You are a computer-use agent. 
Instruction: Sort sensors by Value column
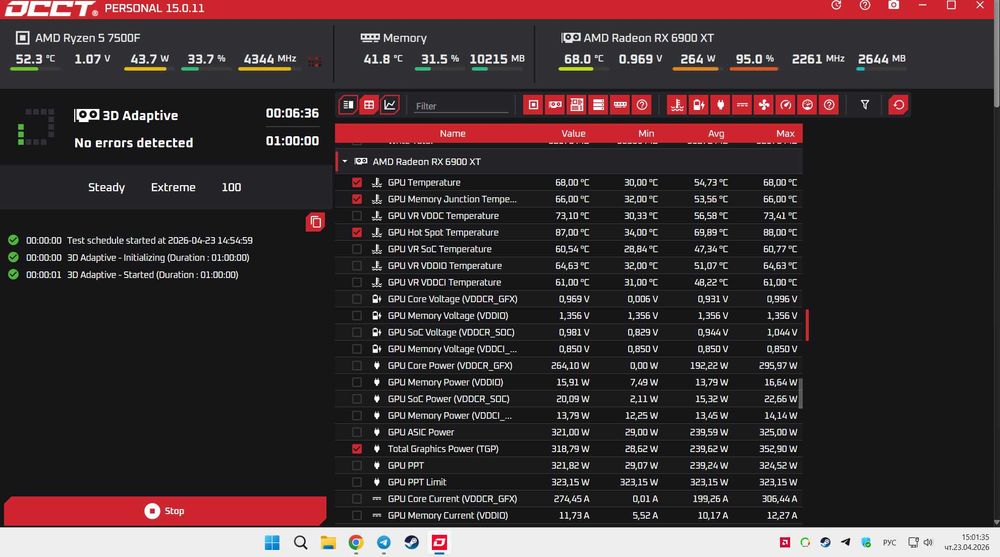pyautogui.click(x=573, y=133)
